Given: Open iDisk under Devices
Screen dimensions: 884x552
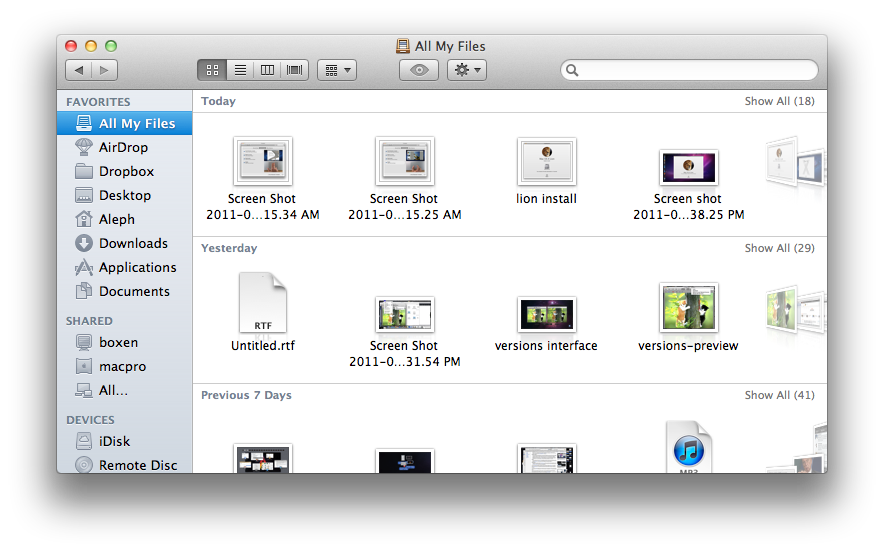Looking at the screenshot, I should coord(125,441).
